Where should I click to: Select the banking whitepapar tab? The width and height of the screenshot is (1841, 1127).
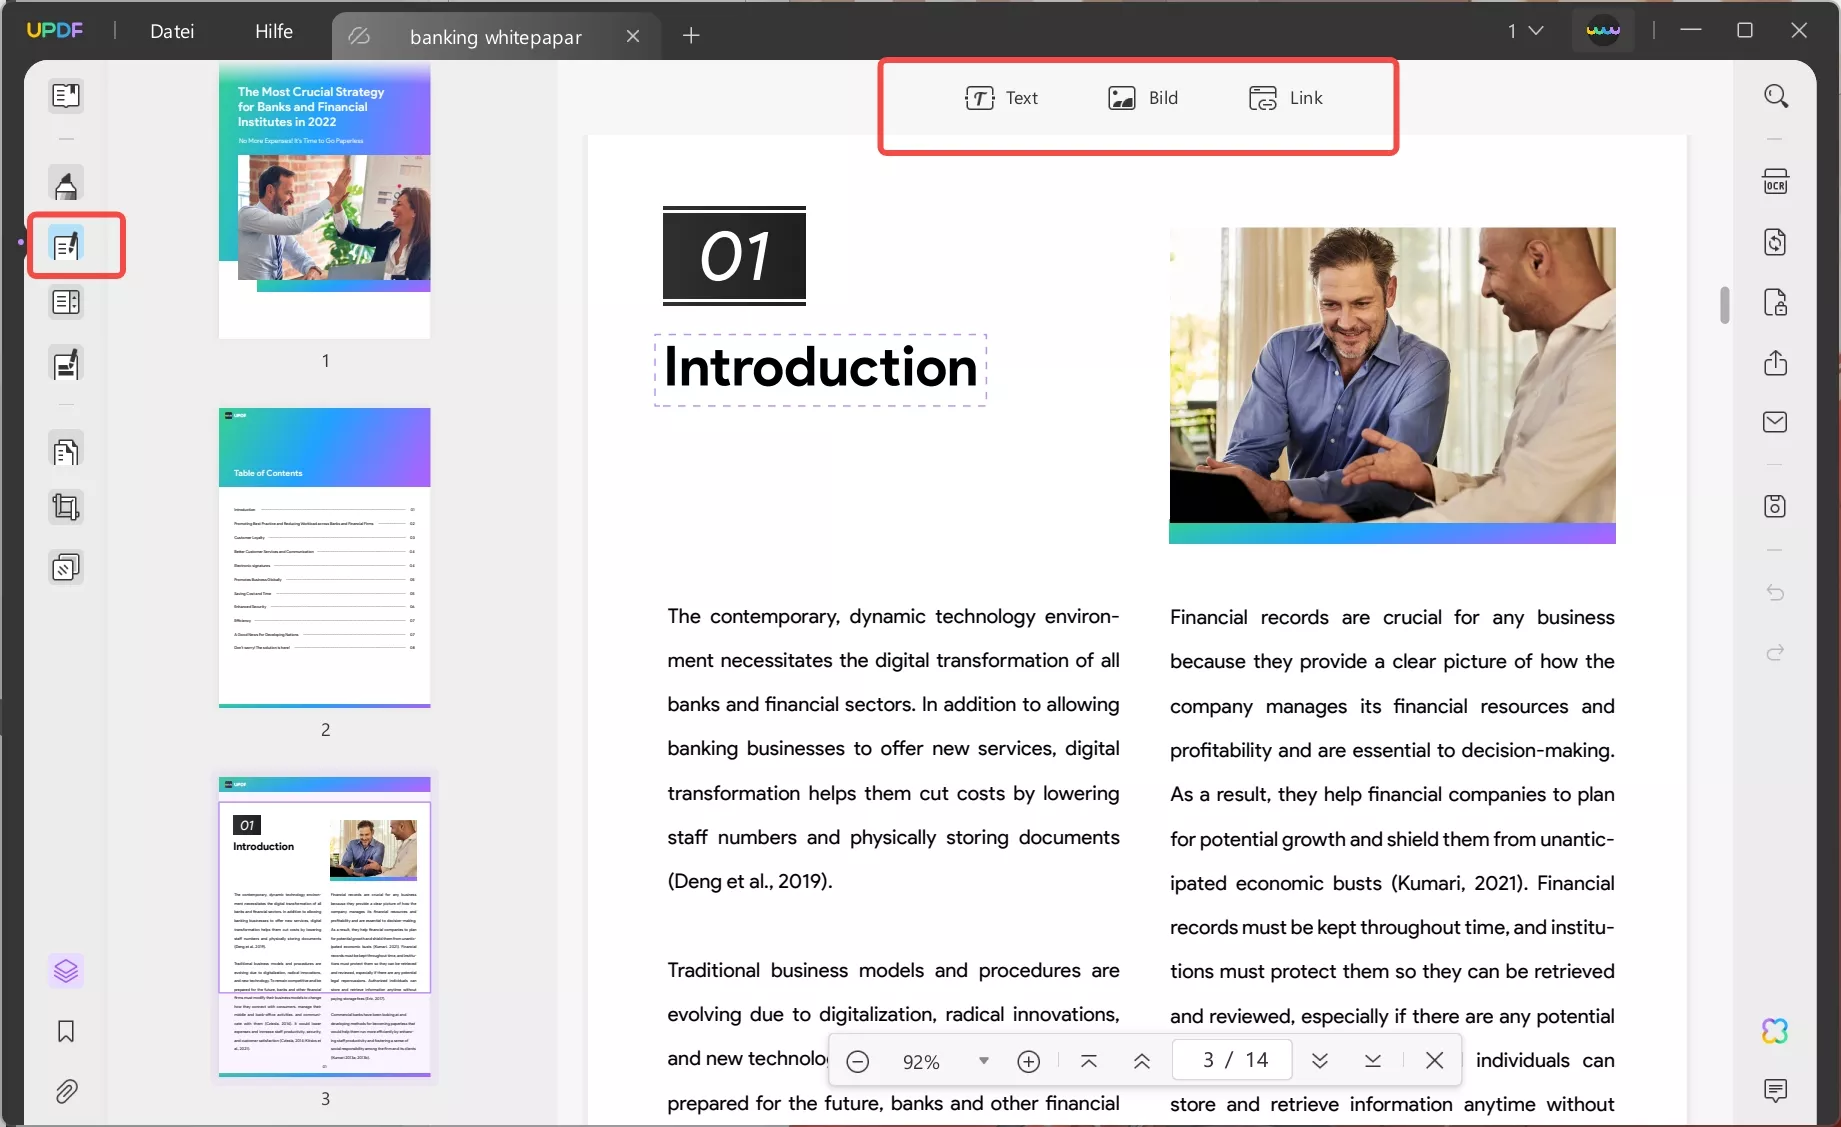coord(496,37)
